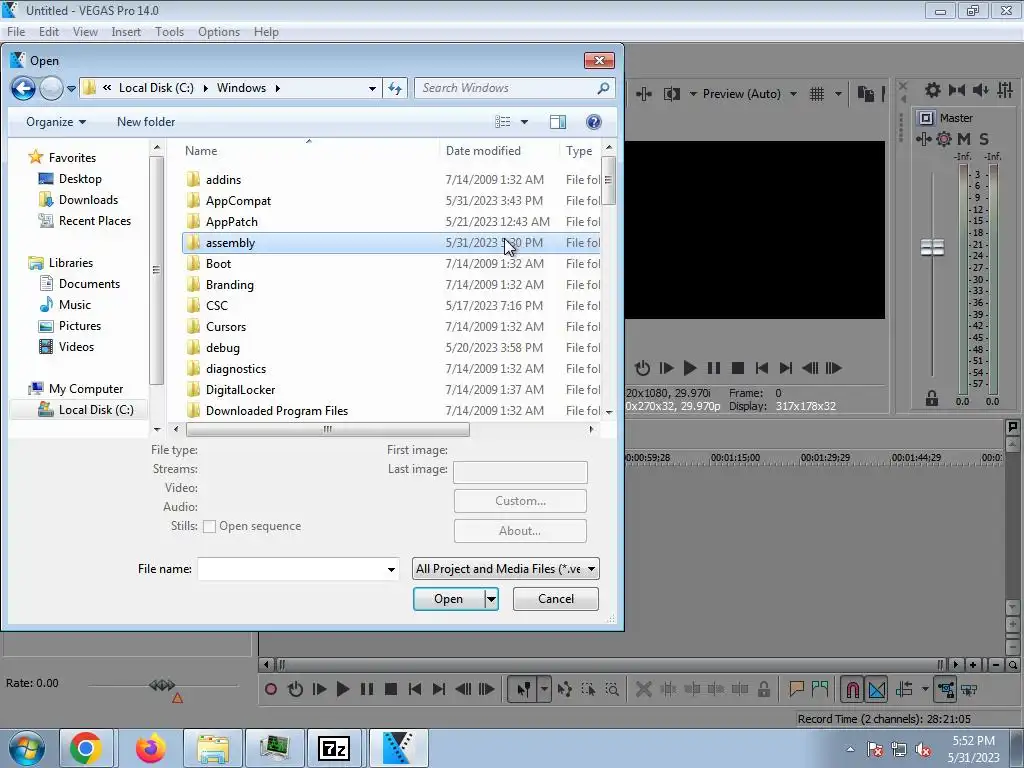Click the lock event icon in toolbar
1024x768 pixels.
click(x=763, y=689)
